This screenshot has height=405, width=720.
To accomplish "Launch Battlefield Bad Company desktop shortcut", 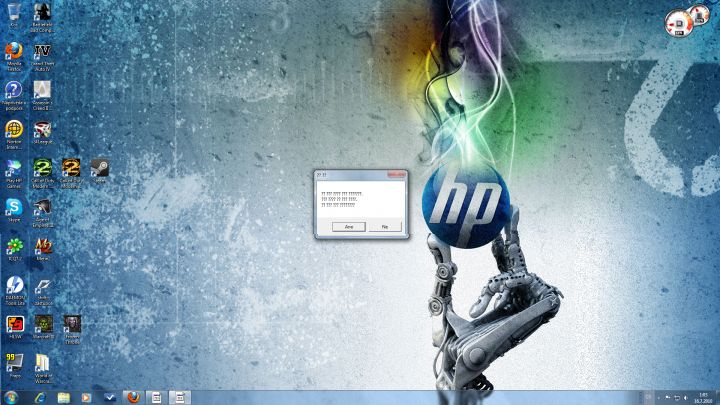I will point(42,17).
